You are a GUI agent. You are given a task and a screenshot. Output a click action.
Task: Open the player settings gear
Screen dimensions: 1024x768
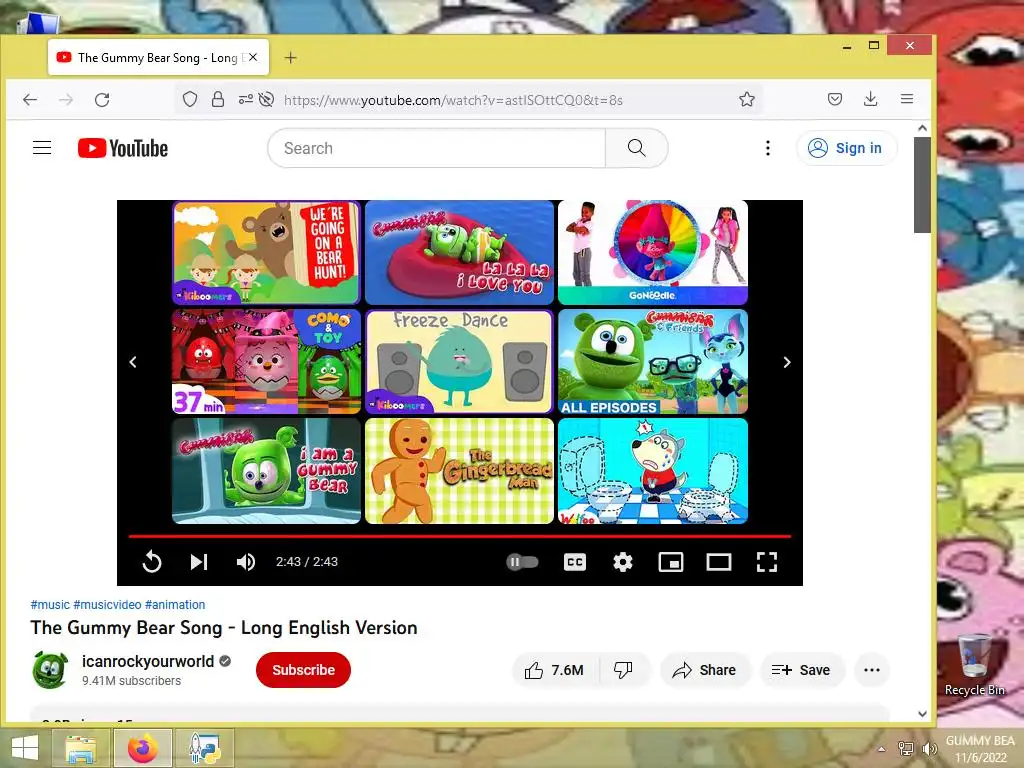(x=623, y=562)
